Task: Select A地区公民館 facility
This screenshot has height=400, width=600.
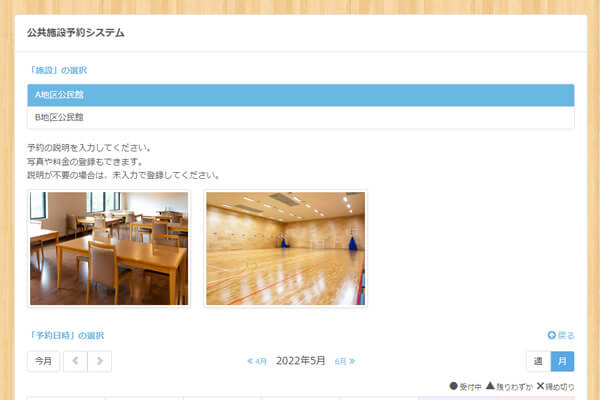Action: tap(300, 95)
